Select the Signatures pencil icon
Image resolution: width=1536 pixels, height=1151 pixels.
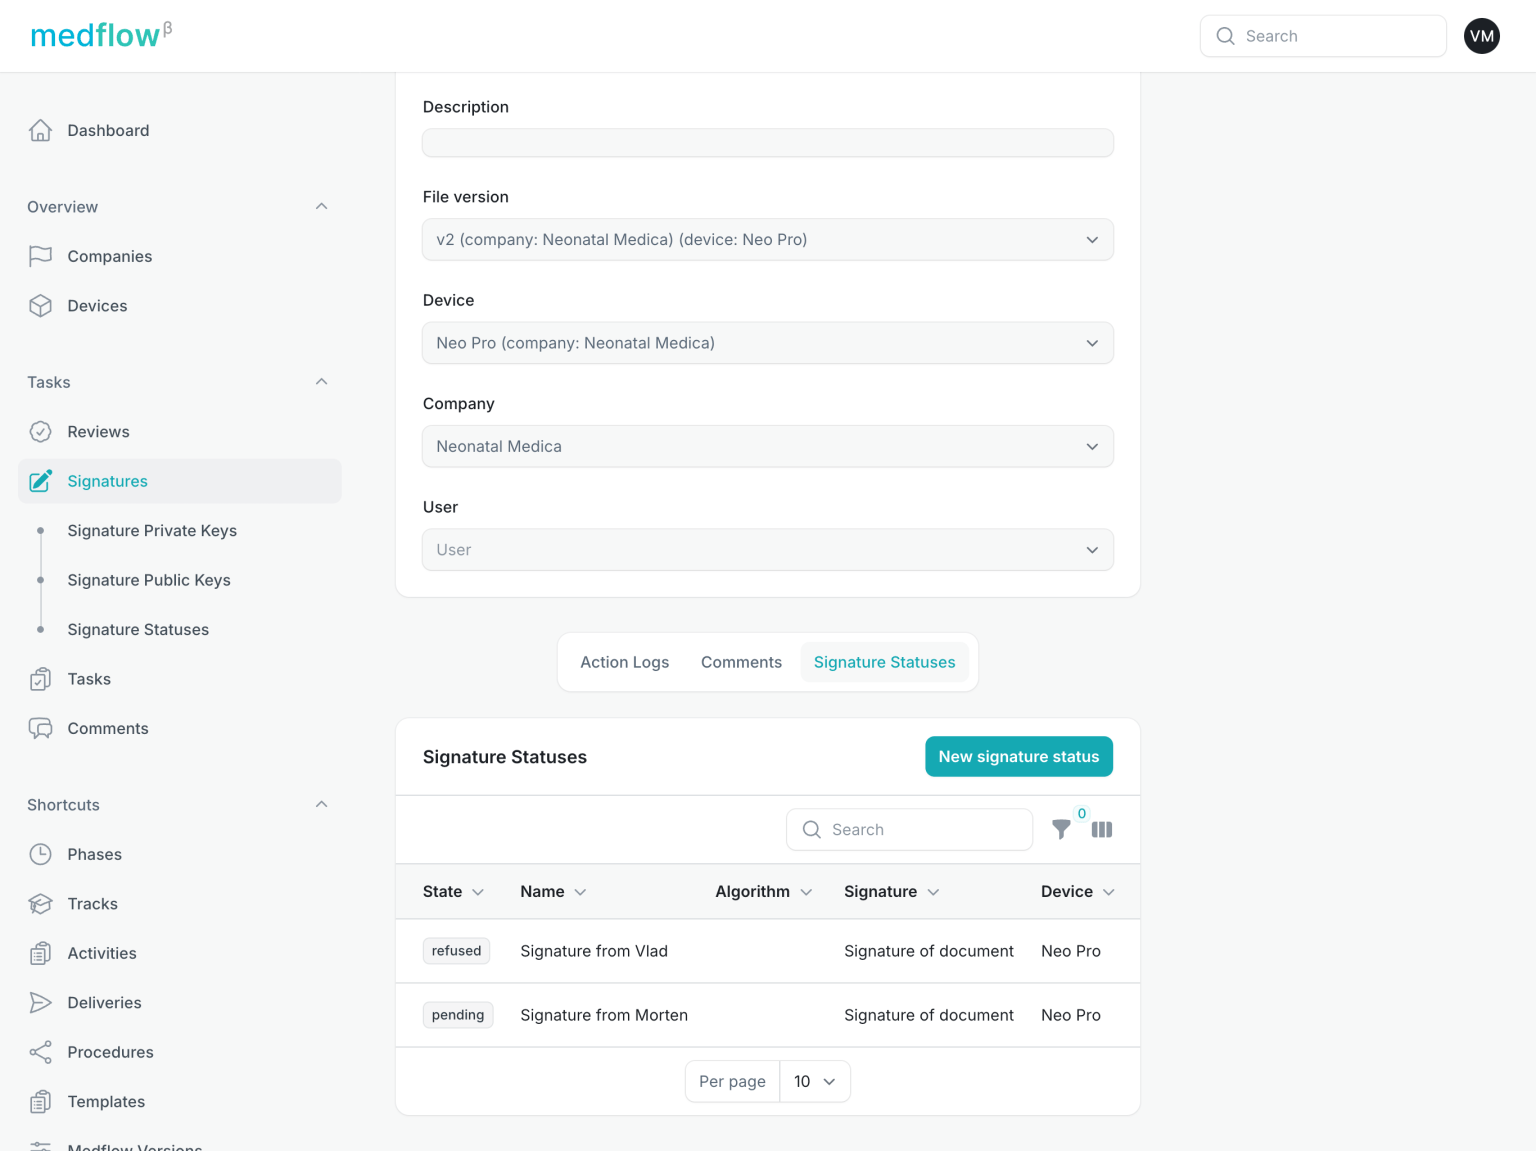[x=40, y=481]
